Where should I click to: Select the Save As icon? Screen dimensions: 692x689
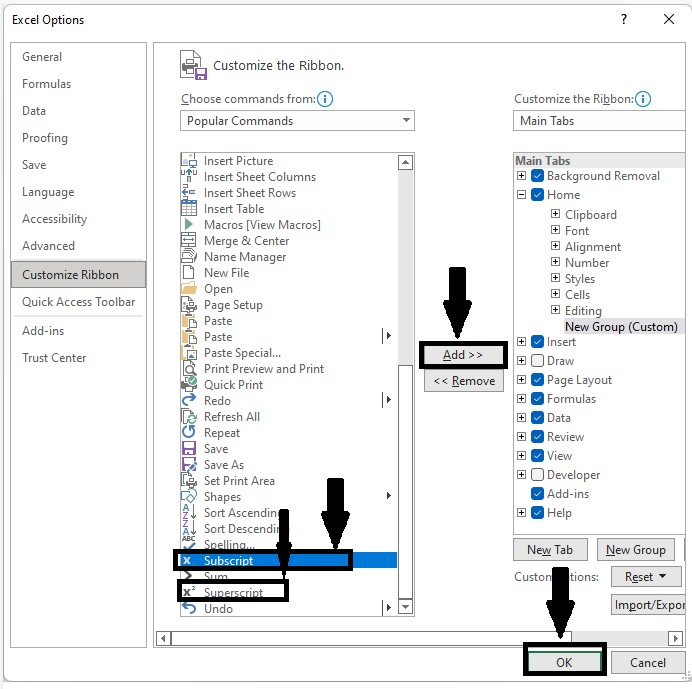tap(189, 464)
